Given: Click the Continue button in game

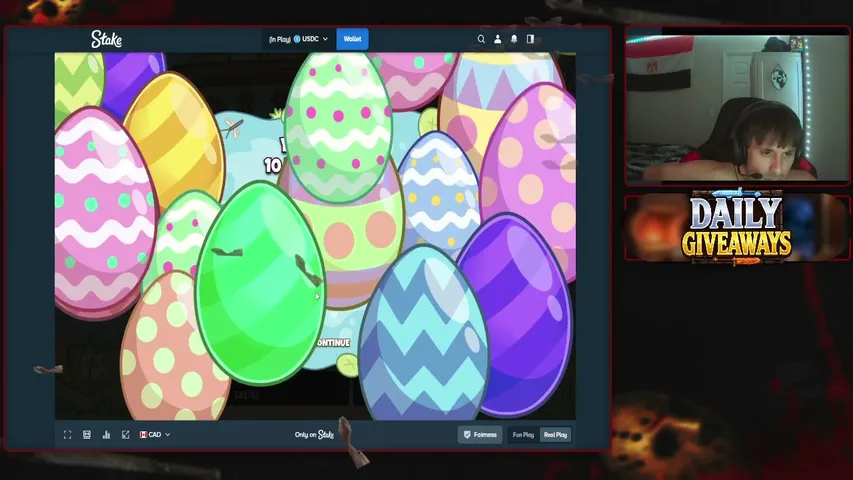Looking at the screenshot, I should (x=333, y=343).
